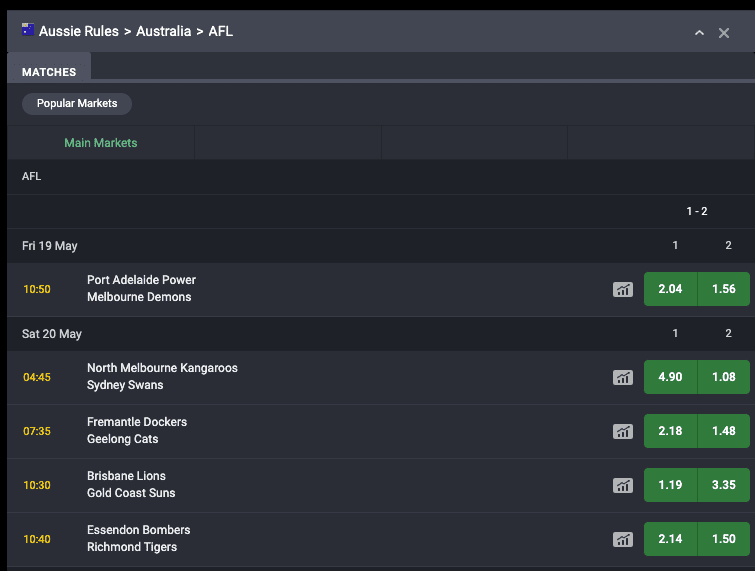Open stats icon for Fremantle Dockers match

pyautogui.click(x=623, y=431)
